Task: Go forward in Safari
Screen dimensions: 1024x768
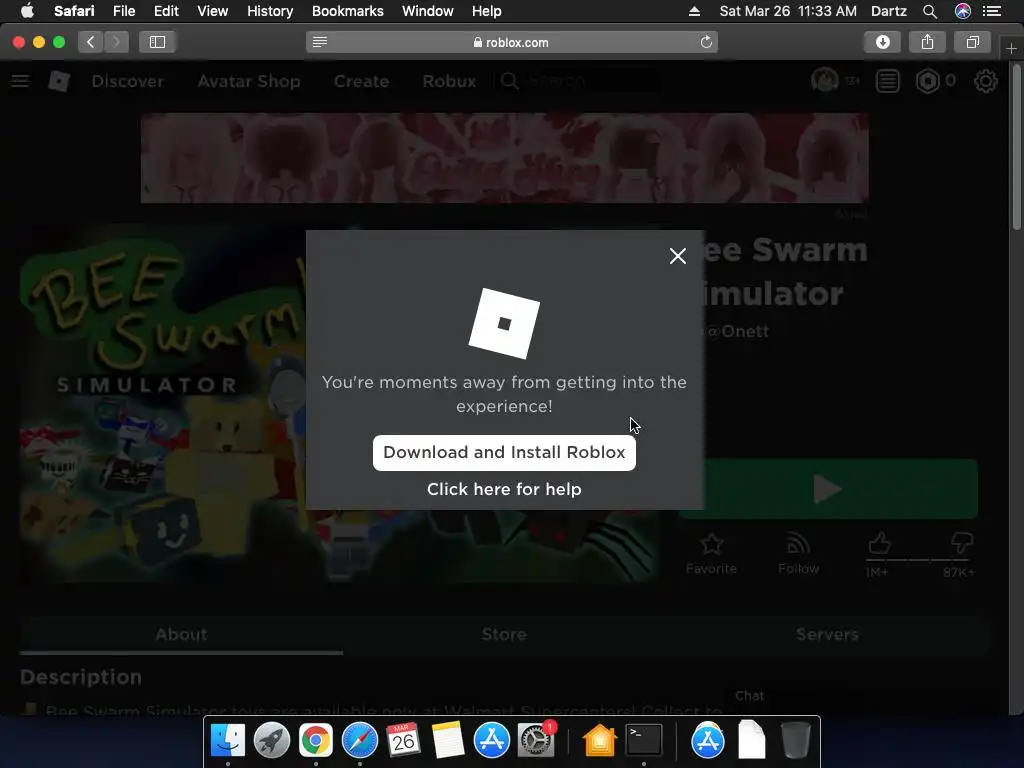Action: 116,42
